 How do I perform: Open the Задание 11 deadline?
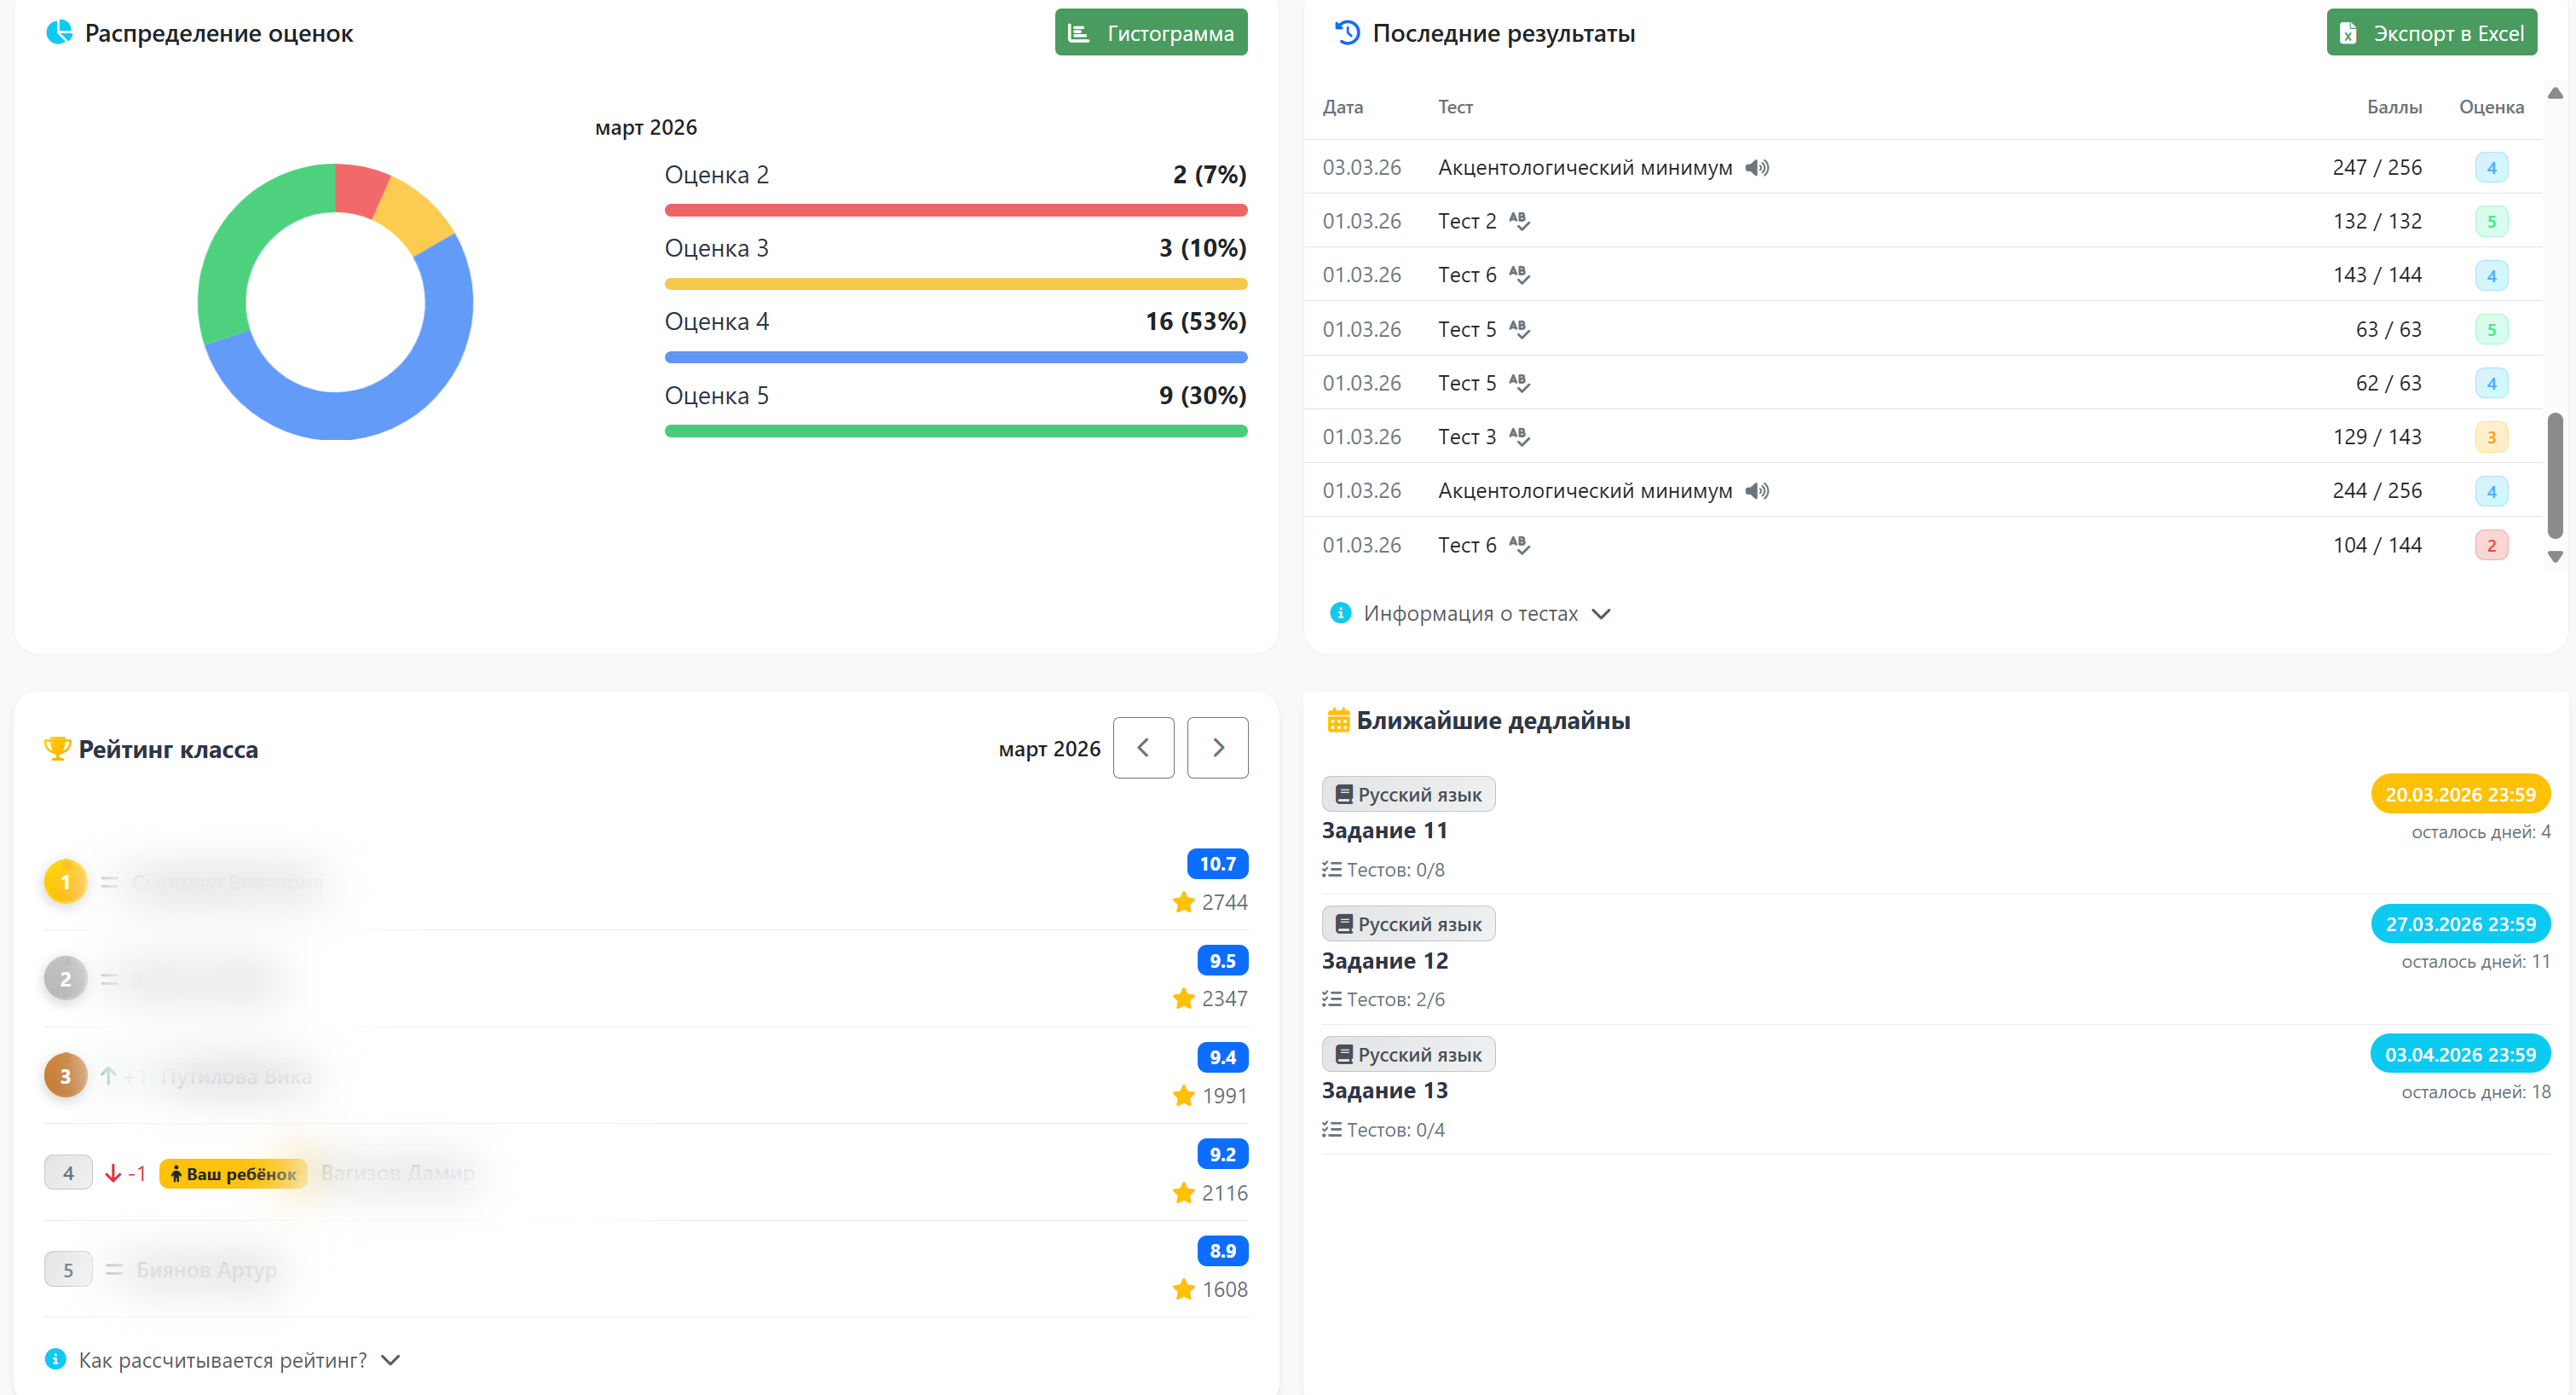[1384, 831]
